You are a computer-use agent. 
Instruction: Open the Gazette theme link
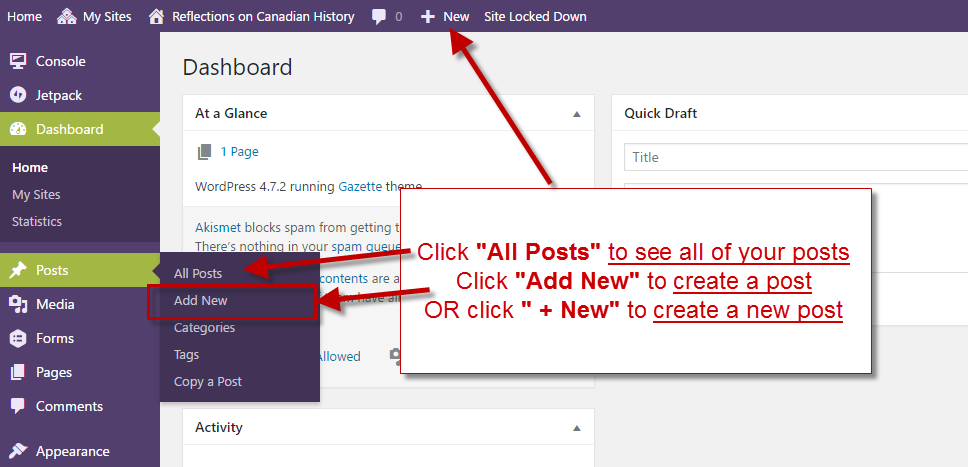pyautogui.click(x=360, y=186)
